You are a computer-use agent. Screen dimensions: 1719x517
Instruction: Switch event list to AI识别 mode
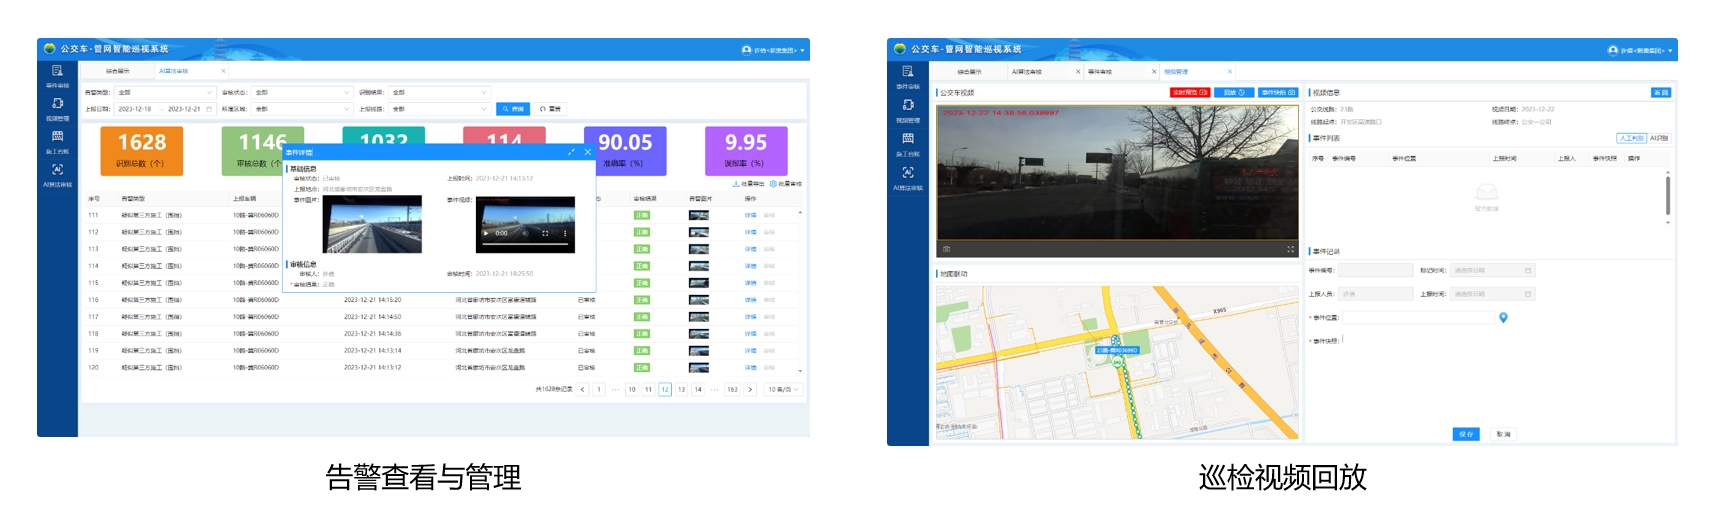(1659, 138)
